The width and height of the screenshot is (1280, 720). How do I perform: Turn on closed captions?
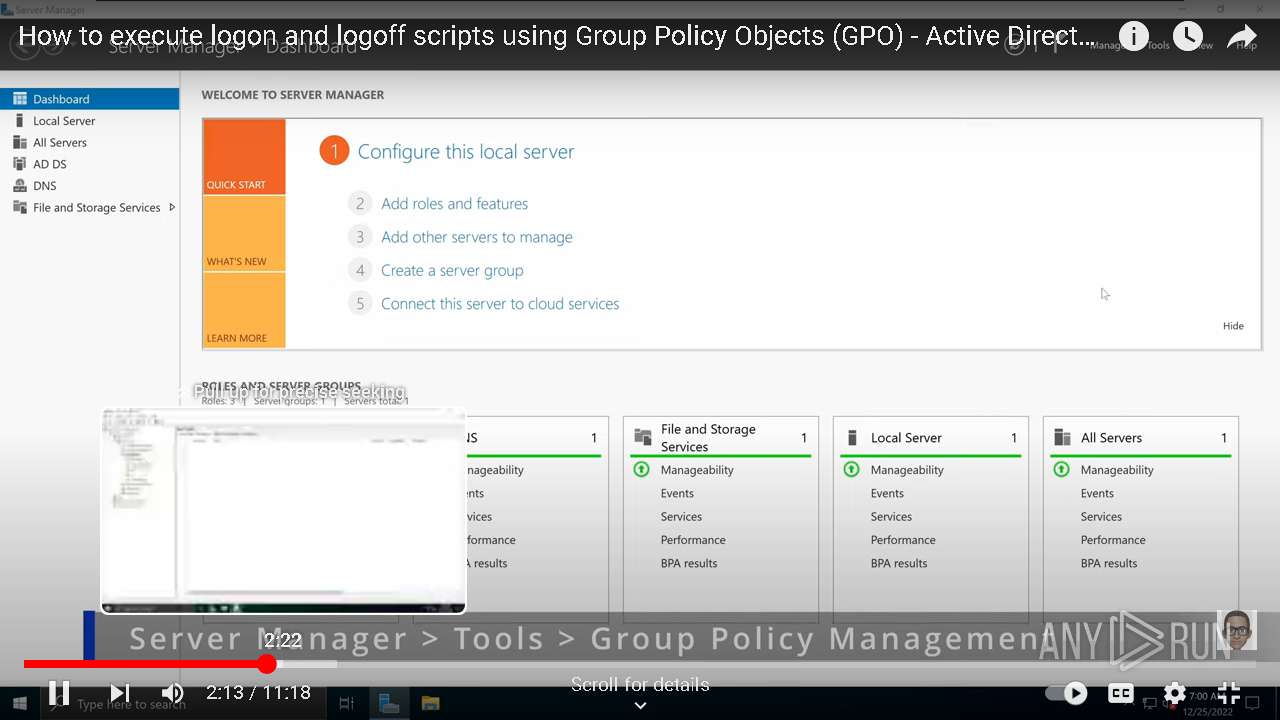[x=1121, y=692]
